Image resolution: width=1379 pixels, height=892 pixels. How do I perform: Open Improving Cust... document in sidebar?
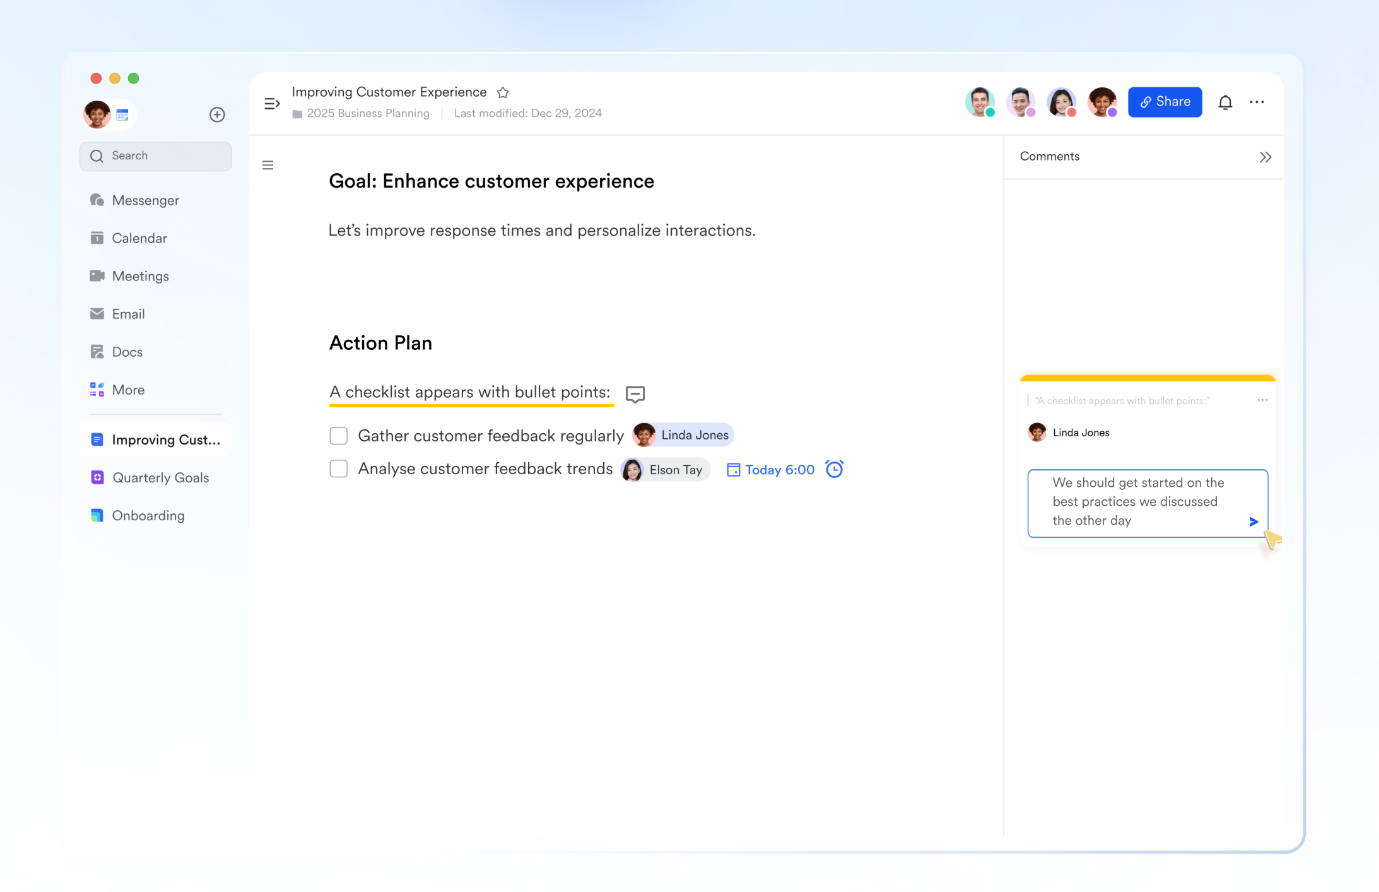tap(156, 440)
